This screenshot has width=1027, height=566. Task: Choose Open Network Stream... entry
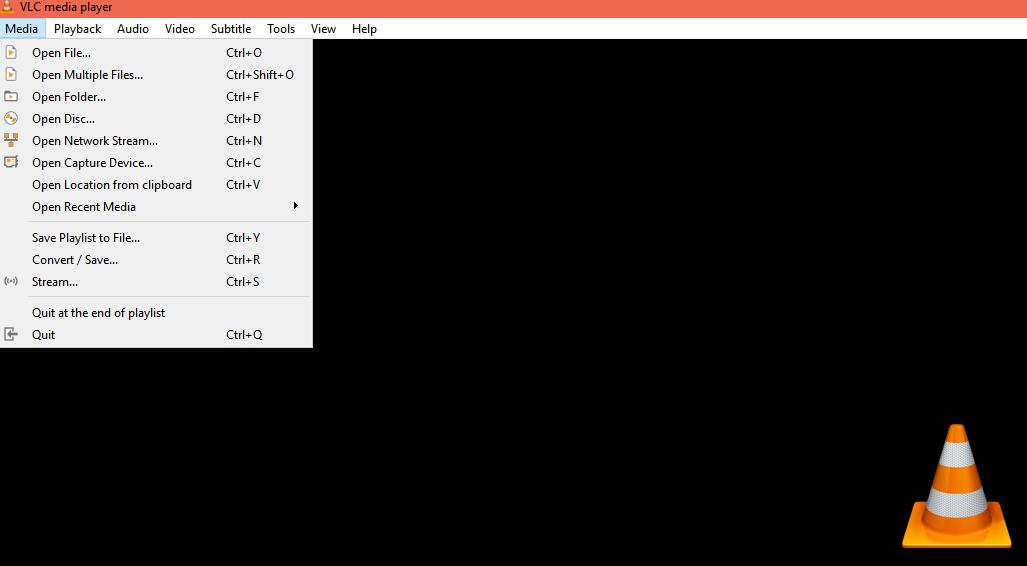click(x=156, y=141)
